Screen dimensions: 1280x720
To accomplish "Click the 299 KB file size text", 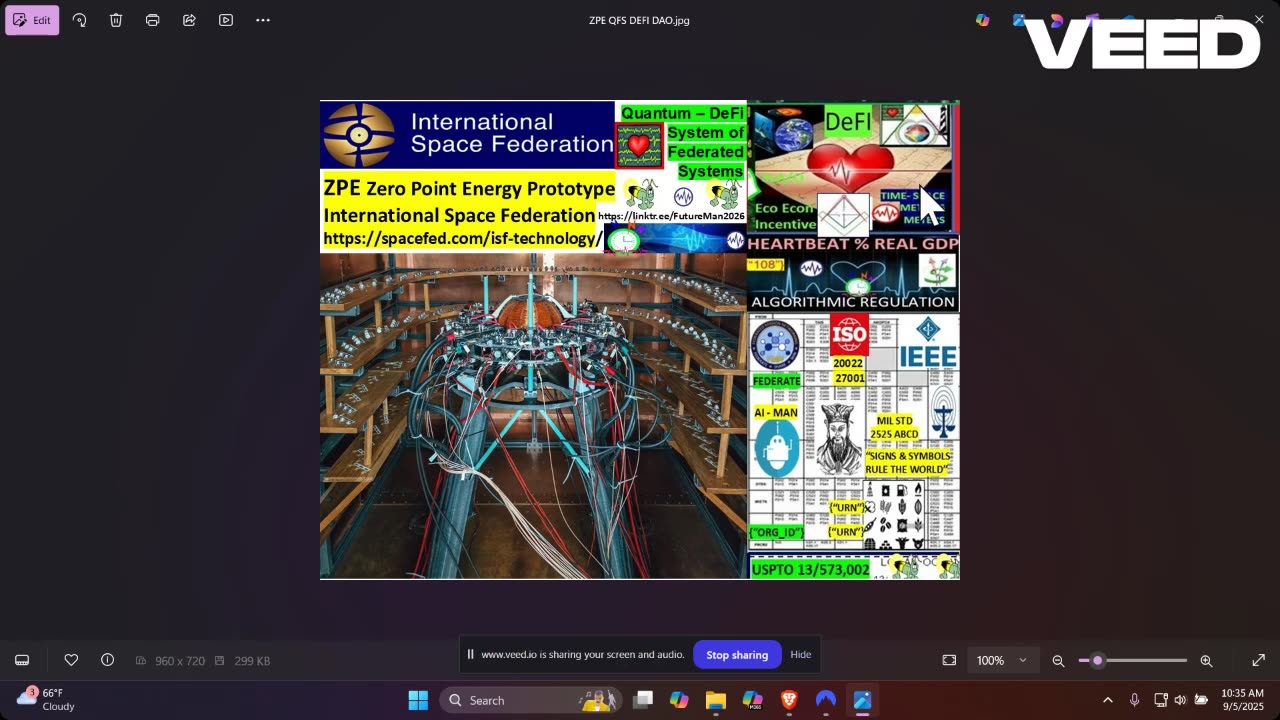I will (x=252, y=661).
